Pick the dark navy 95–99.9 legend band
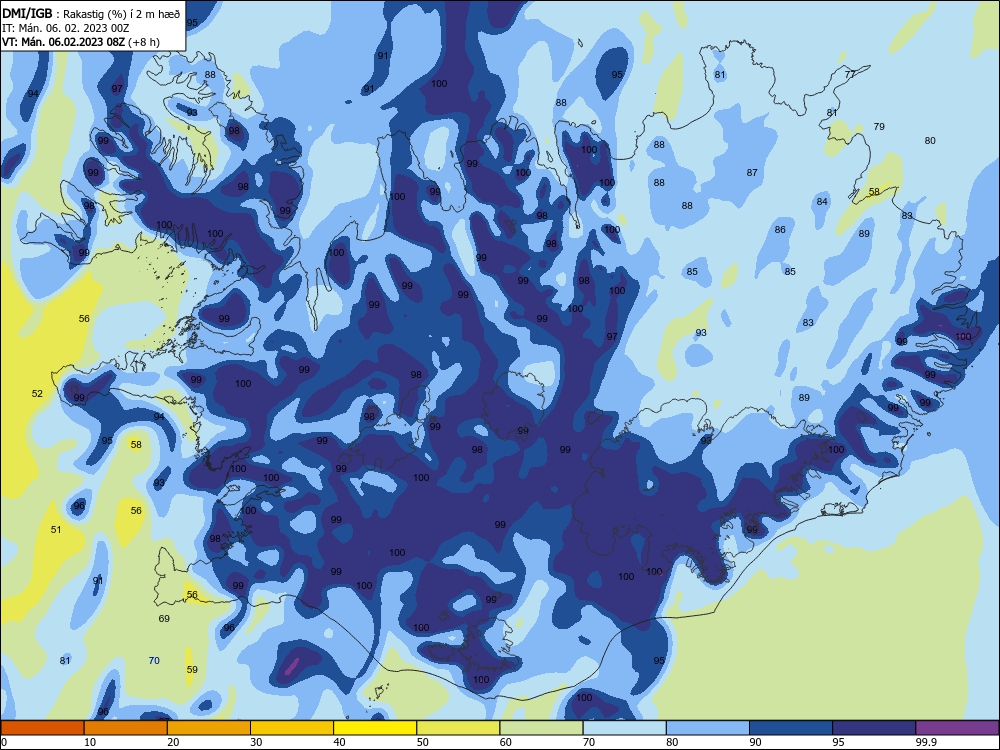The image size is (1000, 750). (874, 728)
